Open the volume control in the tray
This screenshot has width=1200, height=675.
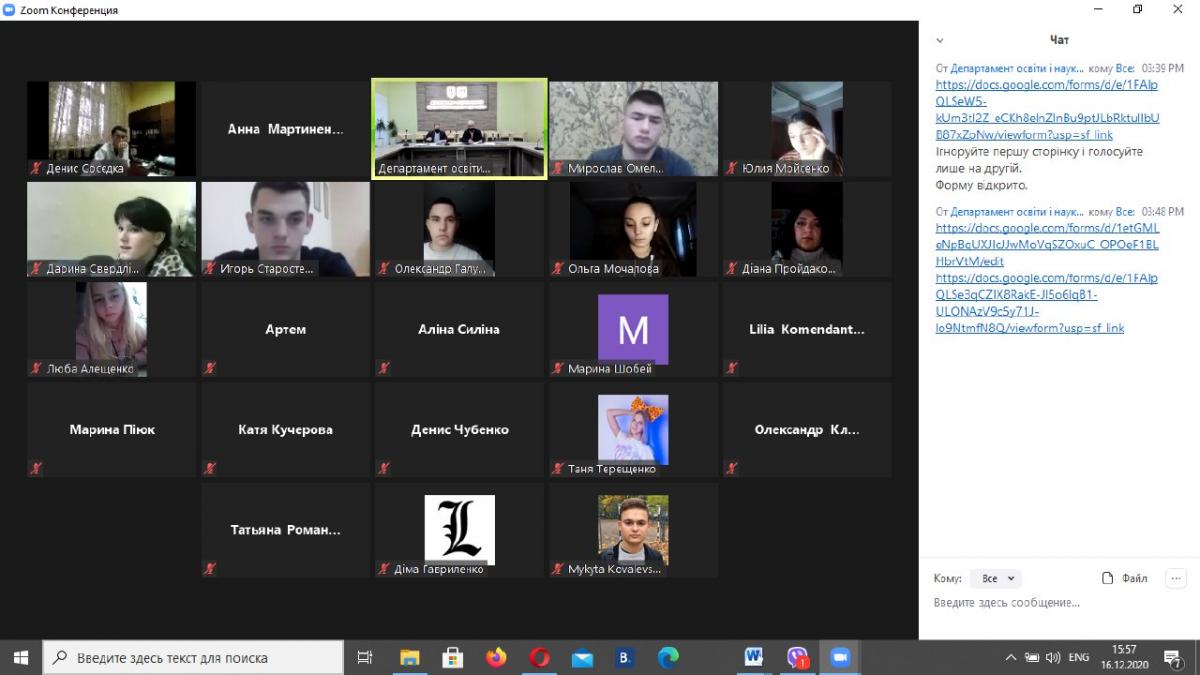(1053, 657)
